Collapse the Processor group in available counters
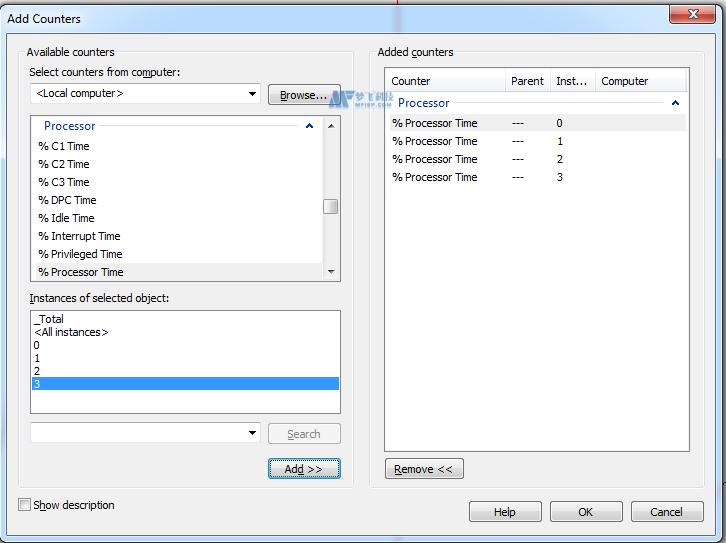The width and height of the screenshot is (726, 543). (309, 126)
